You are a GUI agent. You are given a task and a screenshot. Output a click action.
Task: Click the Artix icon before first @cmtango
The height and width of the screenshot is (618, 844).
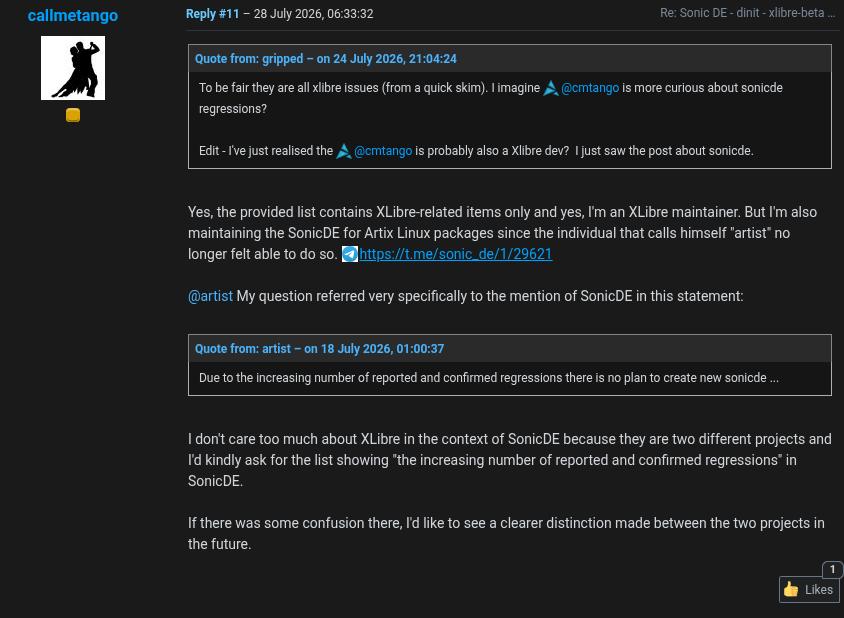[x=551, y=88]
